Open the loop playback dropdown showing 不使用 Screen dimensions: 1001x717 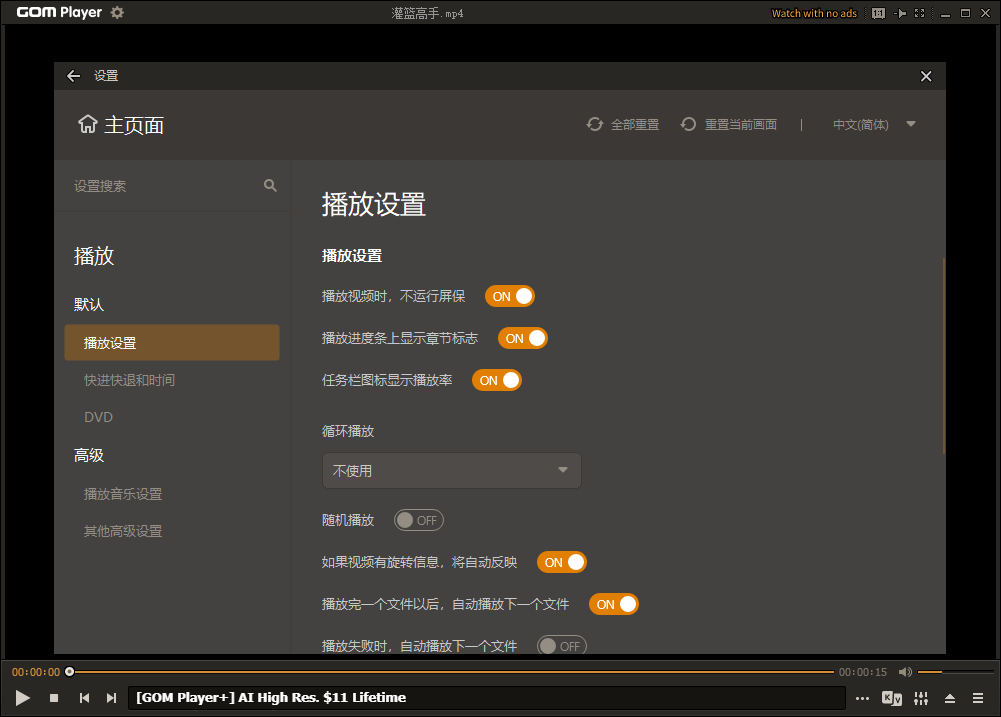[x=451, y=470]
